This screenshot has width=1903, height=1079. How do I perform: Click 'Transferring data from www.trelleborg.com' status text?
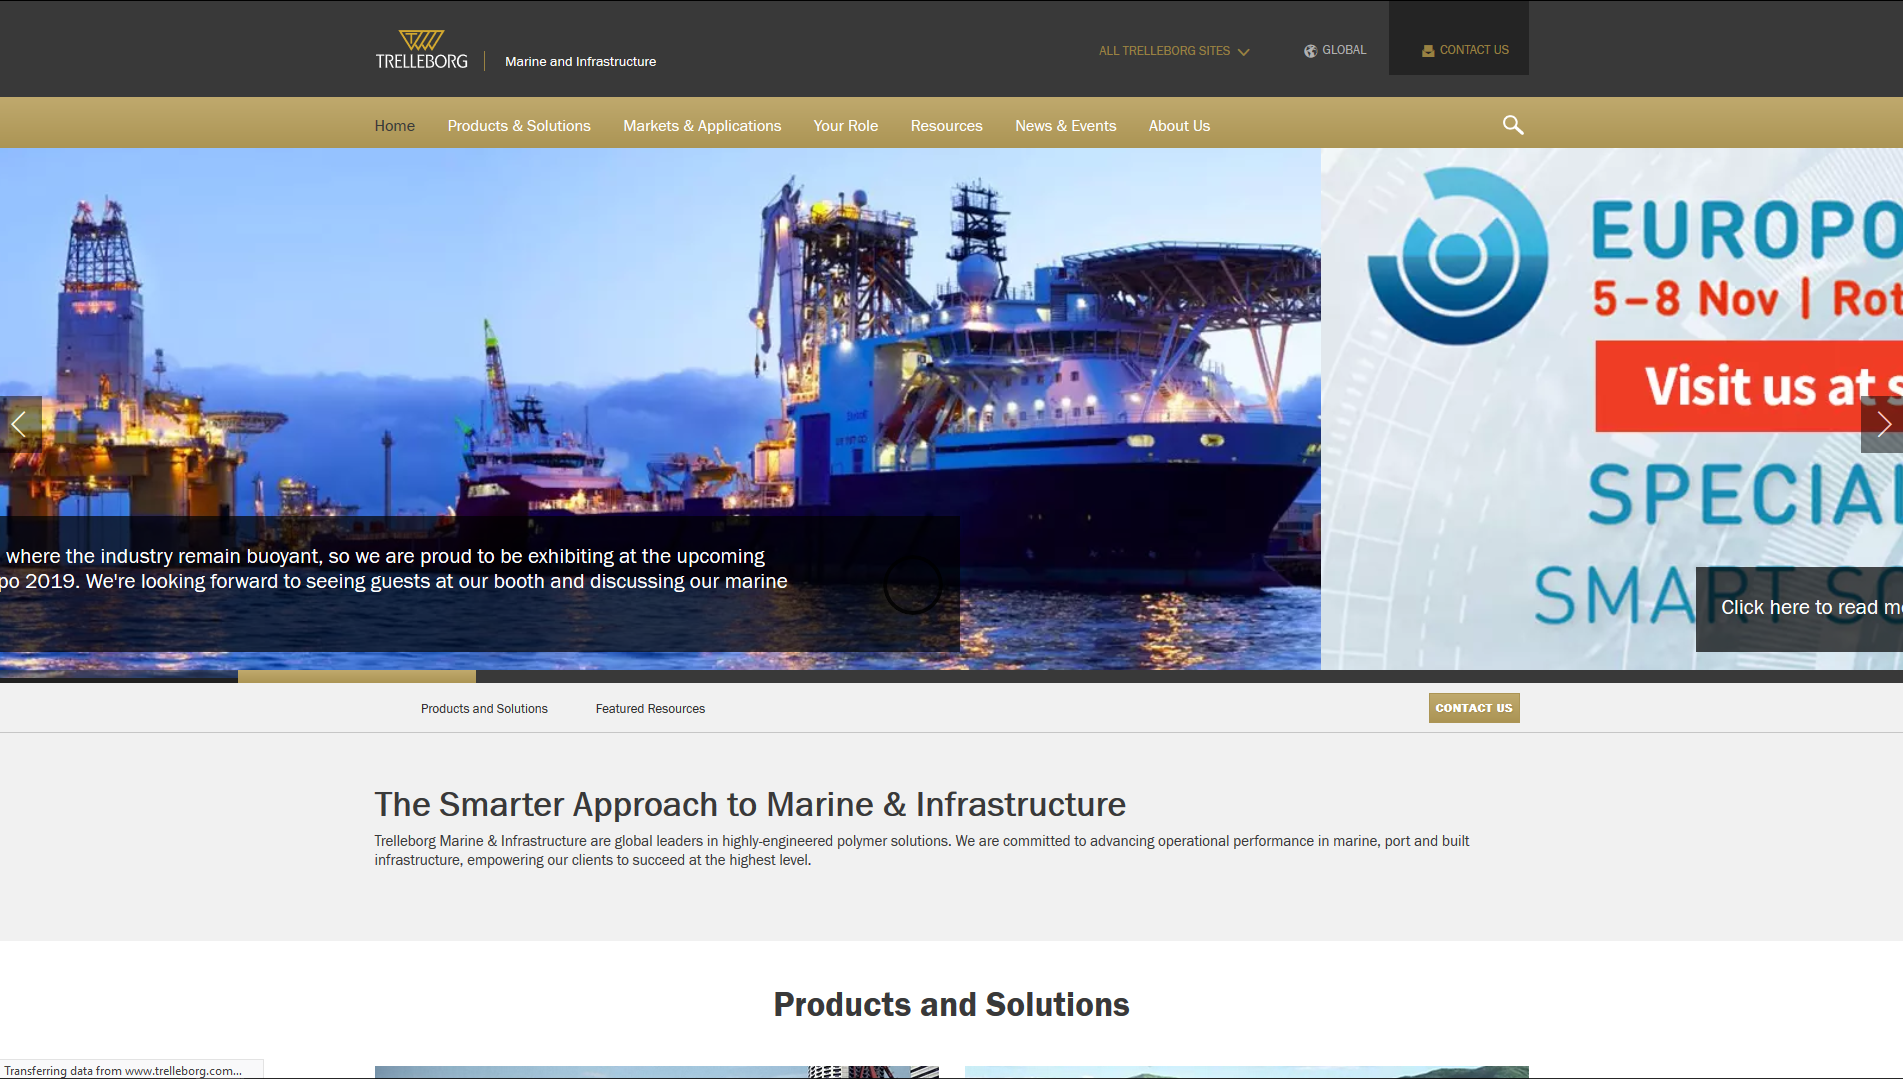123,1070
